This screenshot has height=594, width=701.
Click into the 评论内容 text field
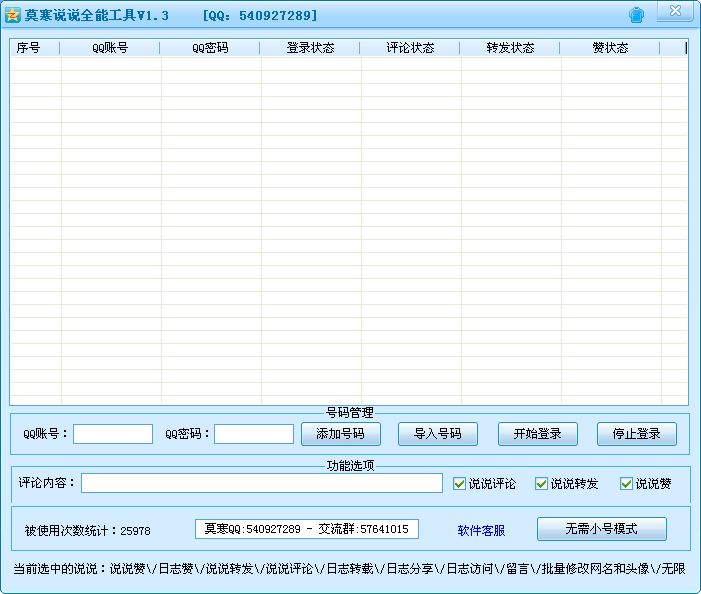click(262, 483)
